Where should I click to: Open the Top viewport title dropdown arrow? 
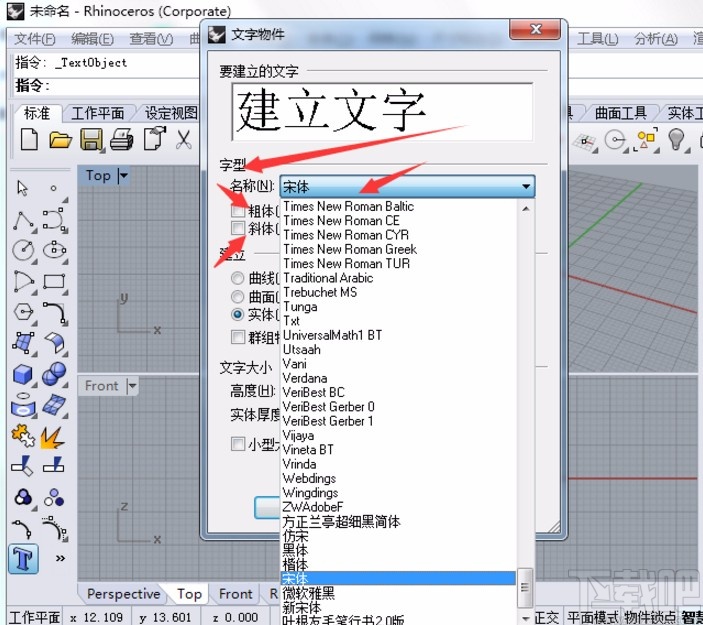(123, 175)
